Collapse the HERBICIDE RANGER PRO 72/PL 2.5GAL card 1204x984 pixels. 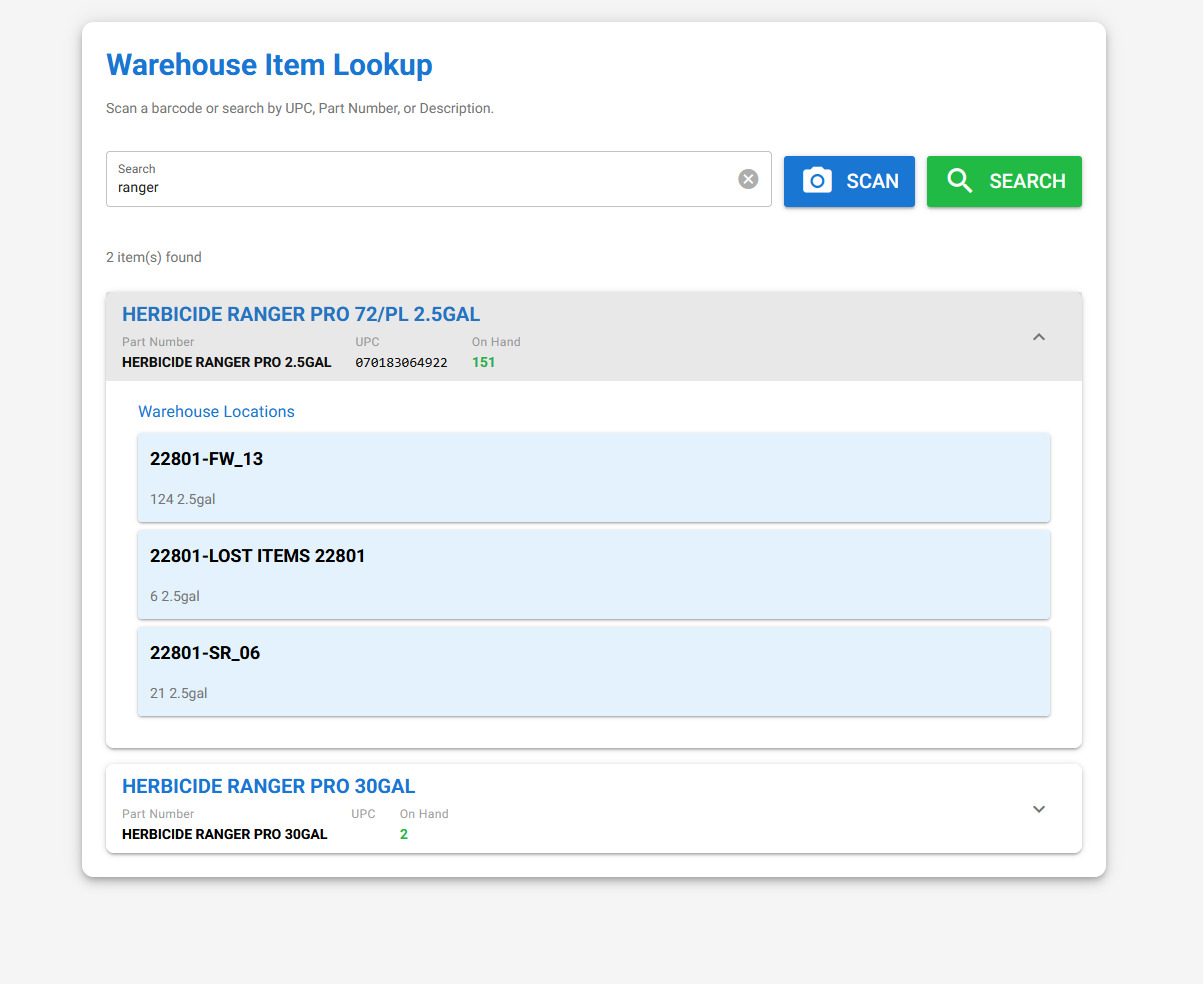(1039, 337)
